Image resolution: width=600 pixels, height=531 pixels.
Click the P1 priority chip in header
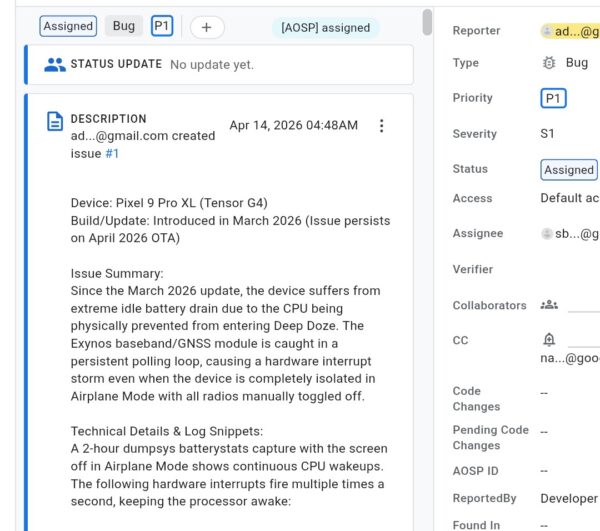(162, 26)
